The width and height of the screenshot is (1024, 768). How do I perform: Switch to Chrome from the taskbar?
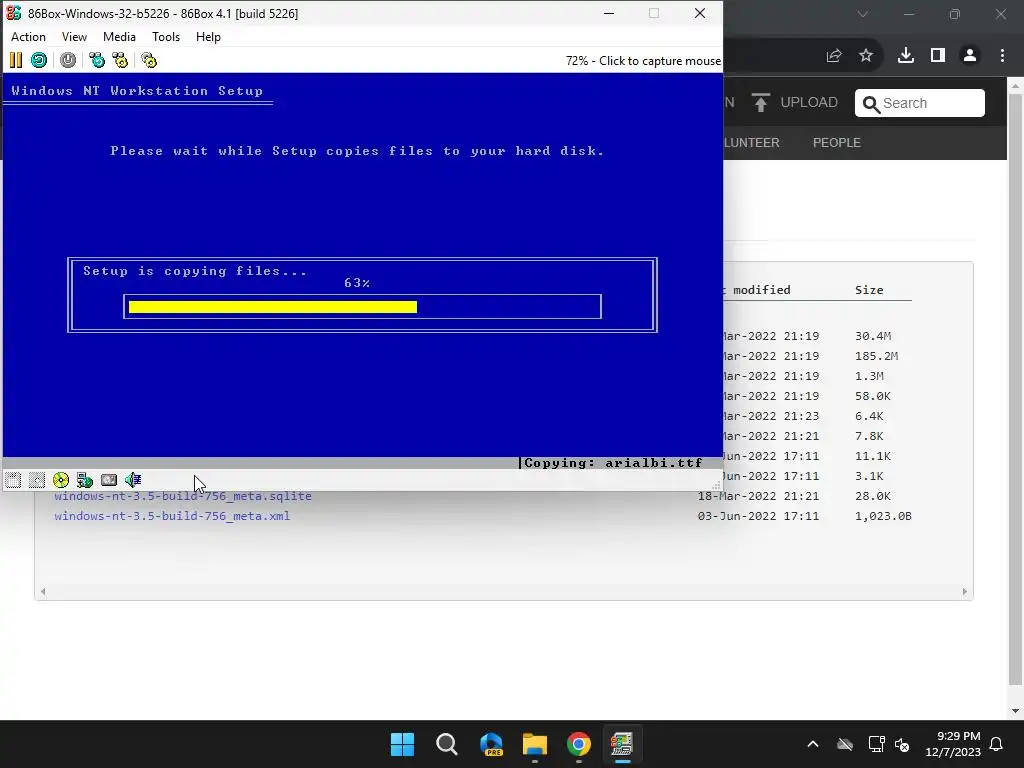[579, 744]
